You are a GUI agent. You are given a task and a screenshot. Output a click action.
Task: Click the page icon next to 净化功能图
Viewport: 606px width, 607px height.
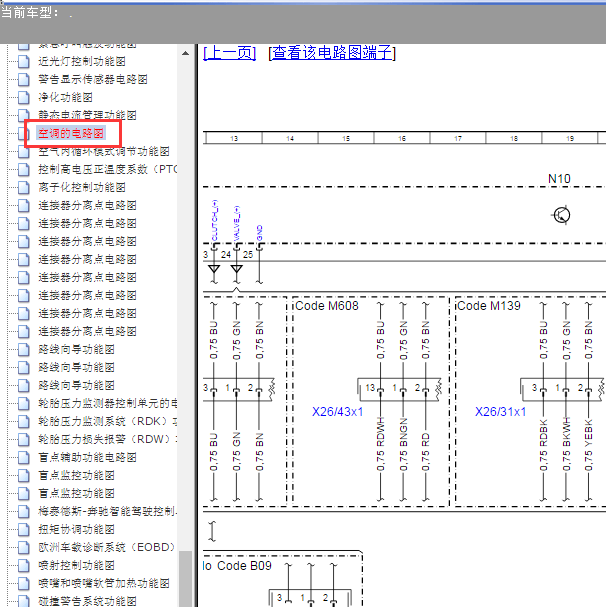coord(24,98)
